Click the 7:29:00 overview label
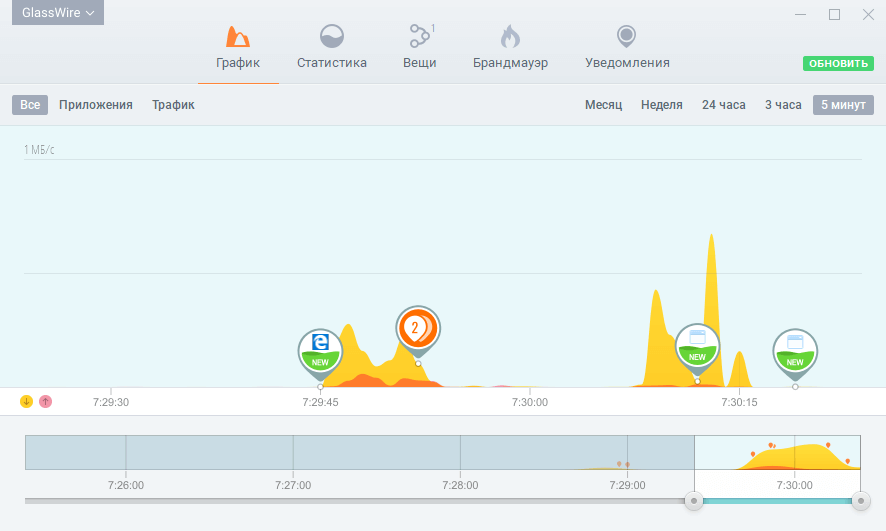Image resolution: width=886 pixels, height=531 pixels. point(627,485)
